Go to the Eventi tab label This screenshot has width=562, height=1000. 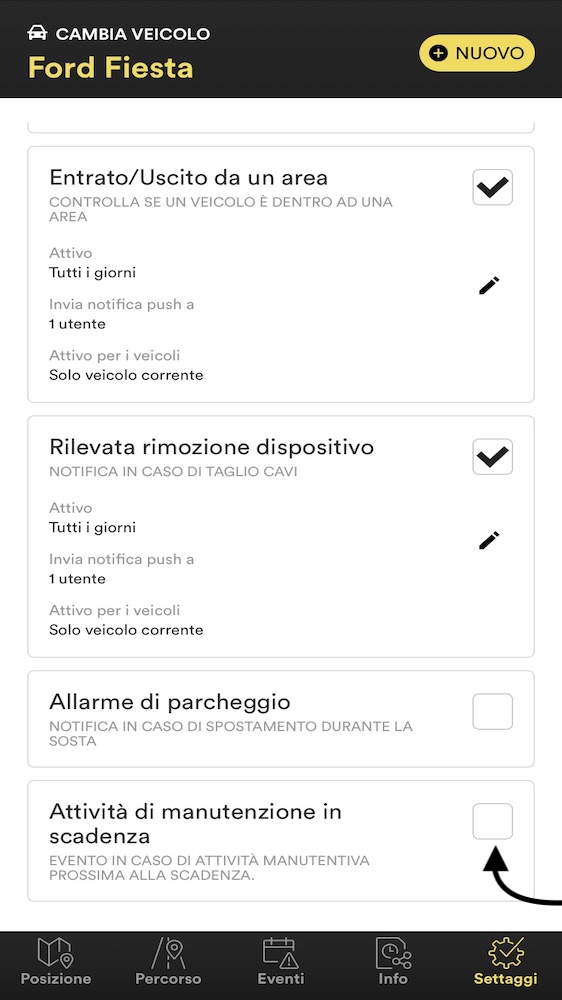[x=281, y=978]
